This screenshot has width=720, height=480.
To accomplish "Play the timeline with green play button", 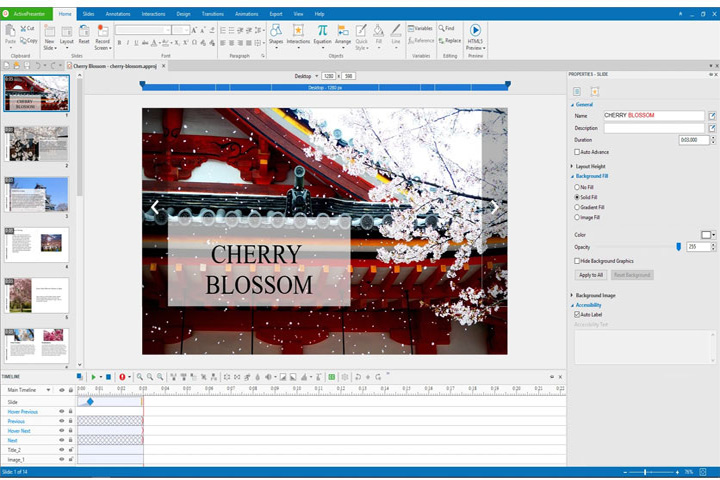I will click(93, 377).
